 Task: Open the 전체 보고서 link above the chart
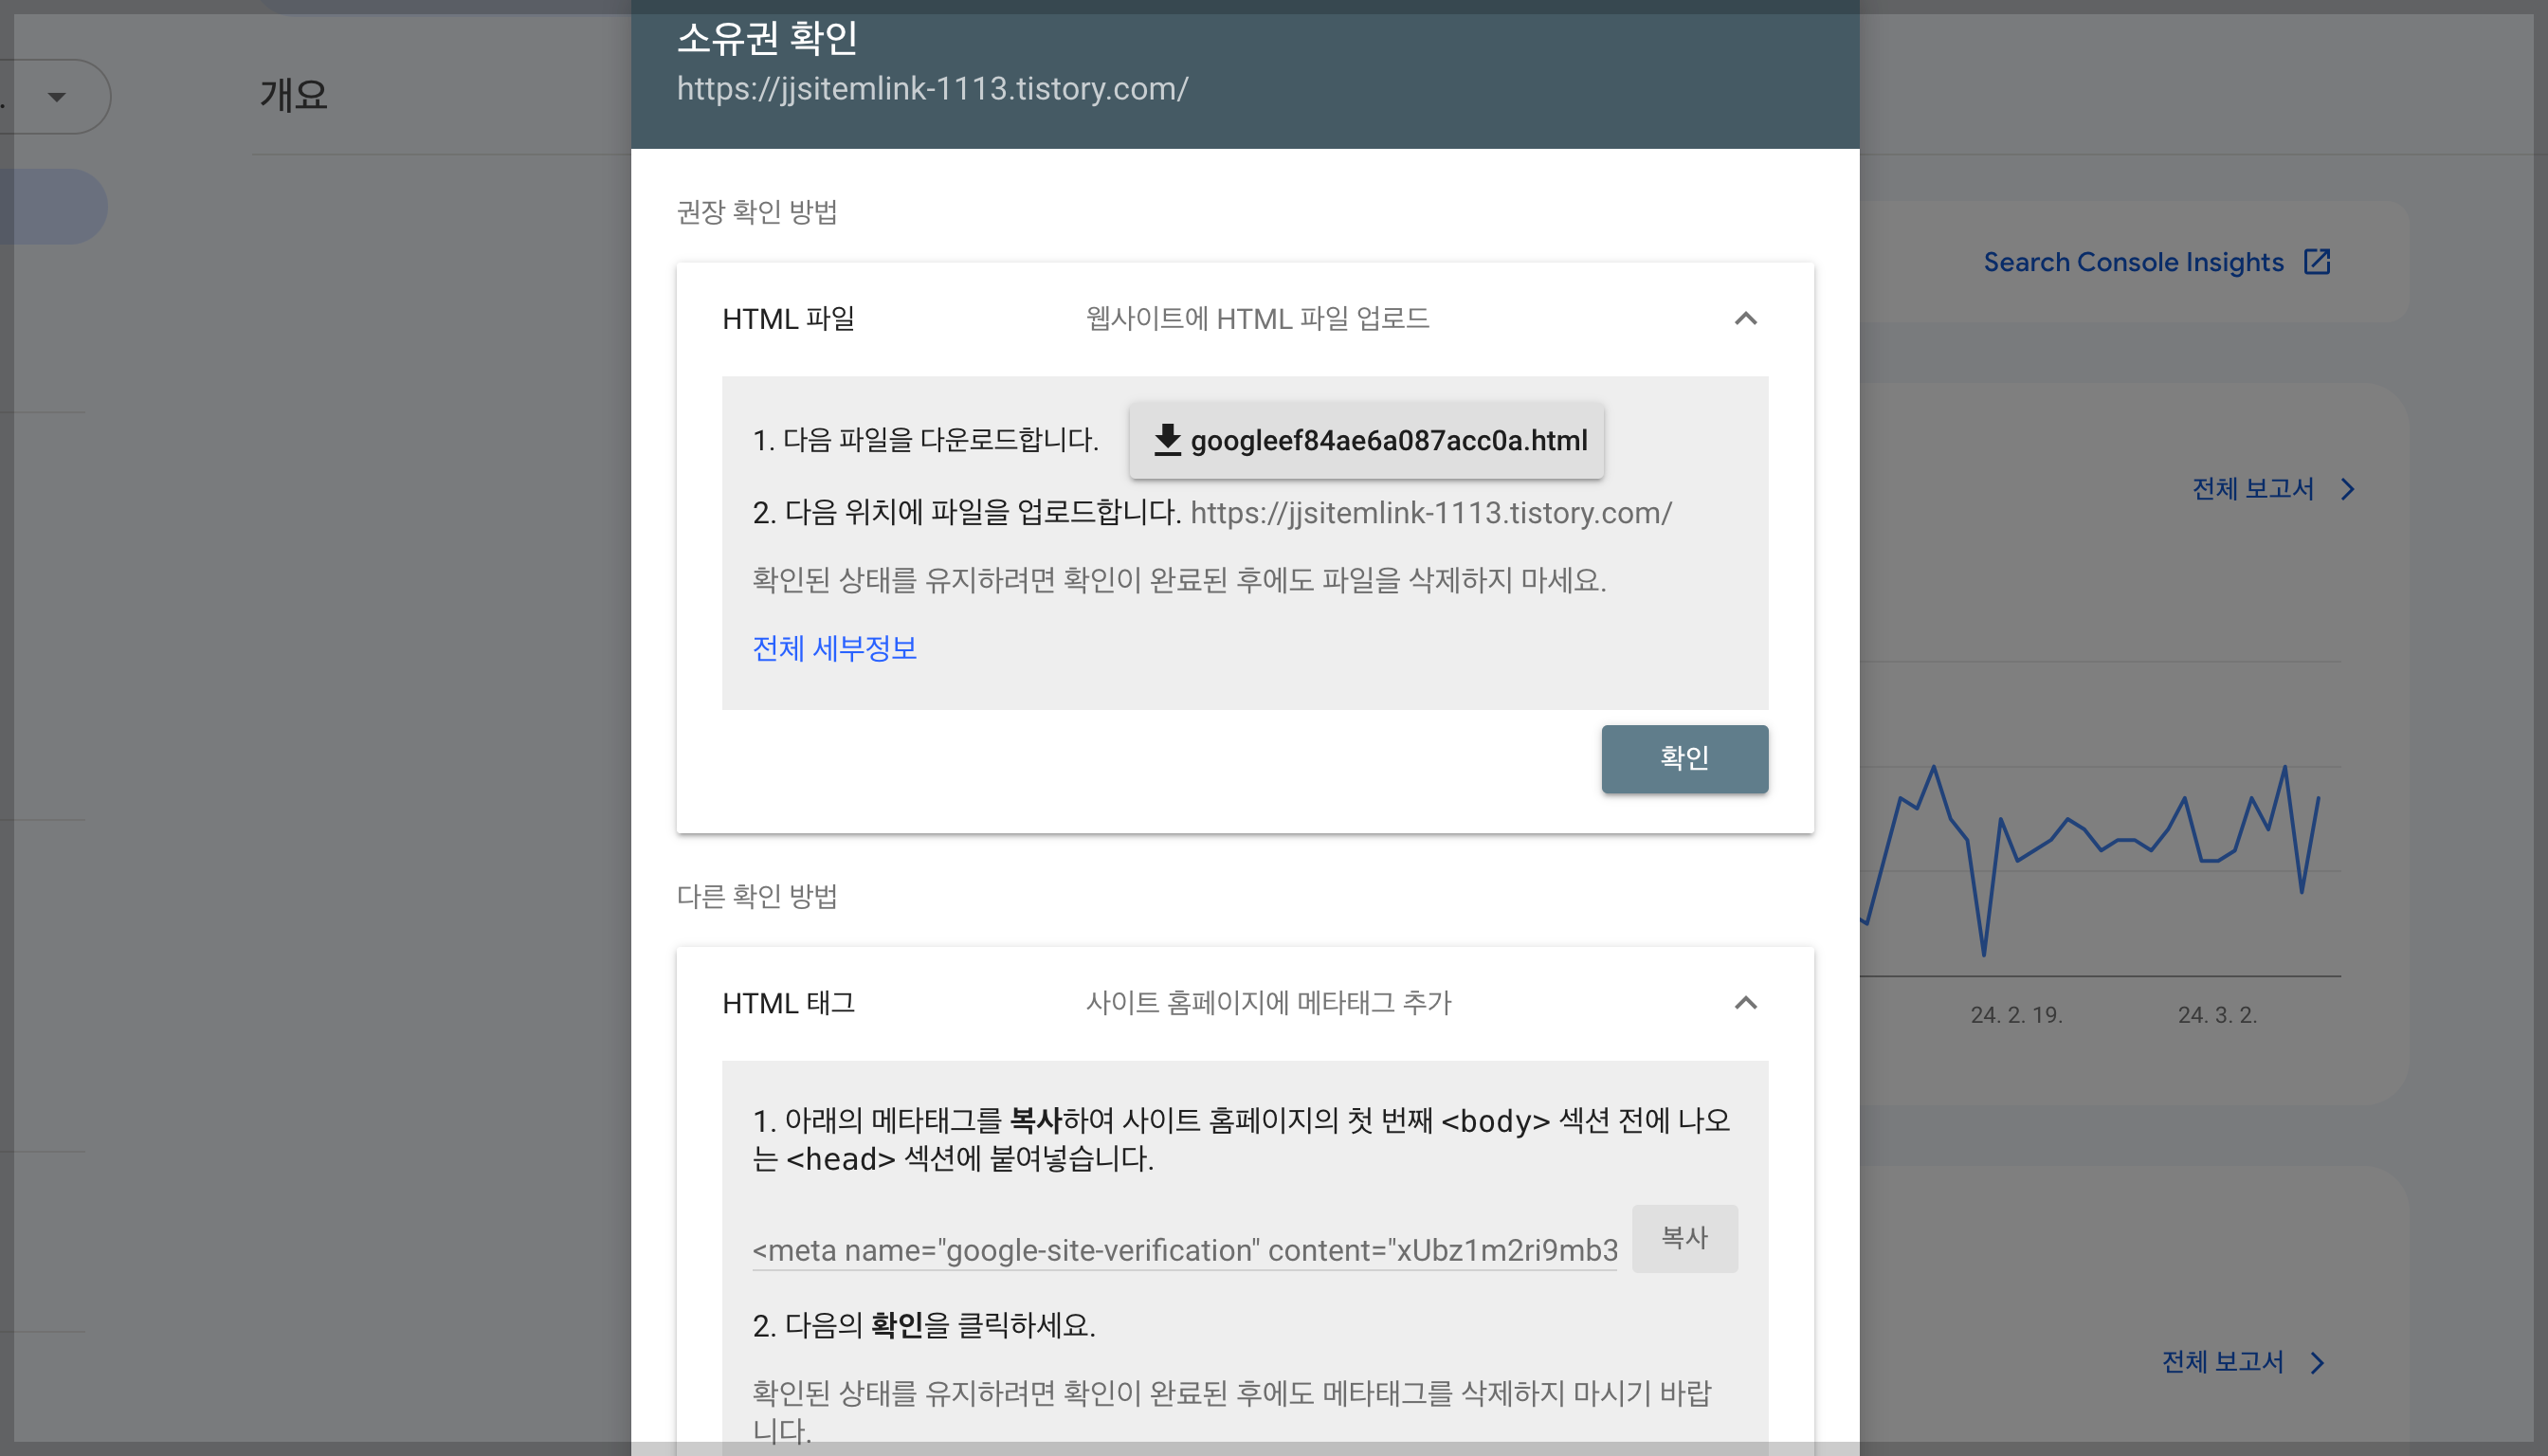(2252, 489)
